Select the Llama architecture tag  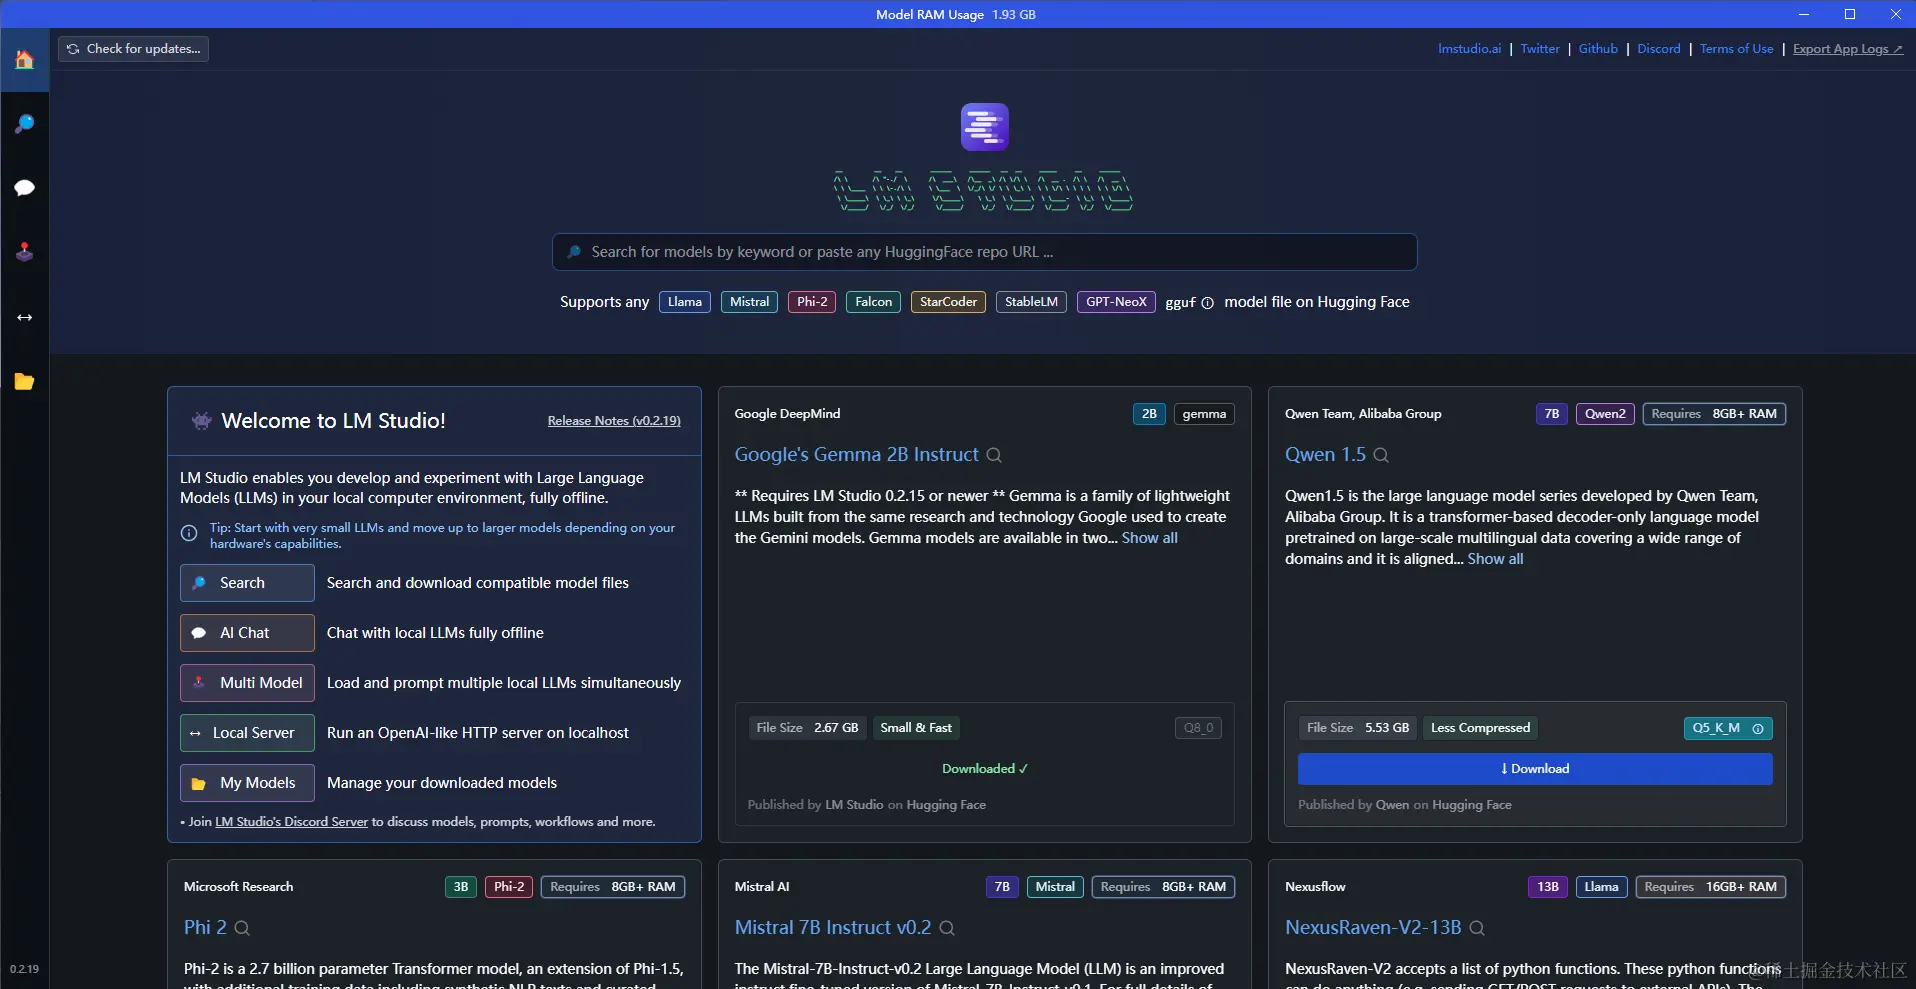(x=685, y=302)
